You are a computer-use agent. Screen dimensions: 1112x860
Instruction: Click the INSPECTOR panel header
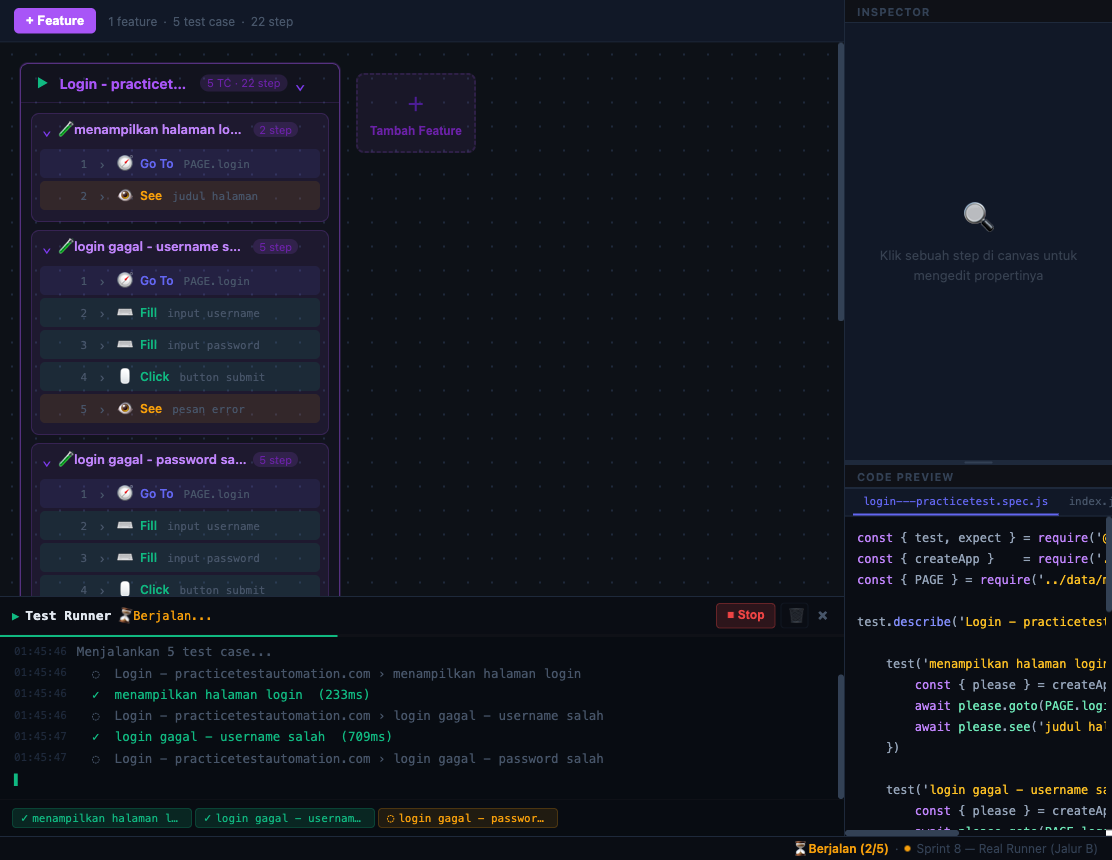(x=893, y=12)
